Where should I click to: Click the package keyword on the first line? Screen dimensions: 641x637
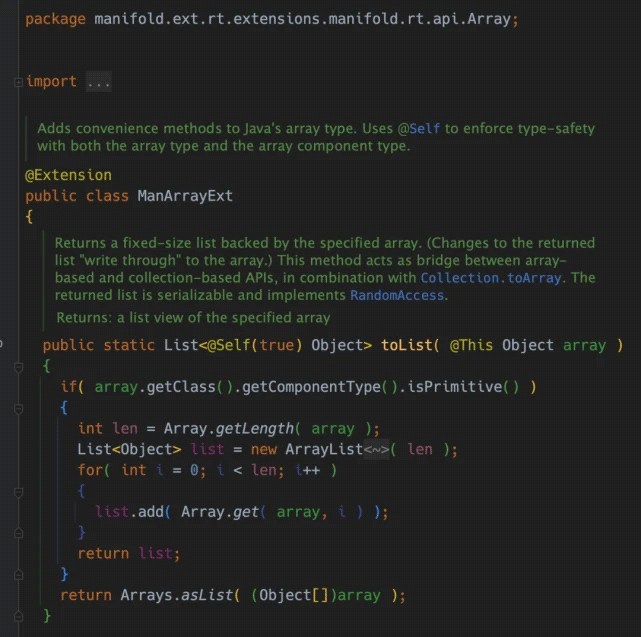[55, 19]
